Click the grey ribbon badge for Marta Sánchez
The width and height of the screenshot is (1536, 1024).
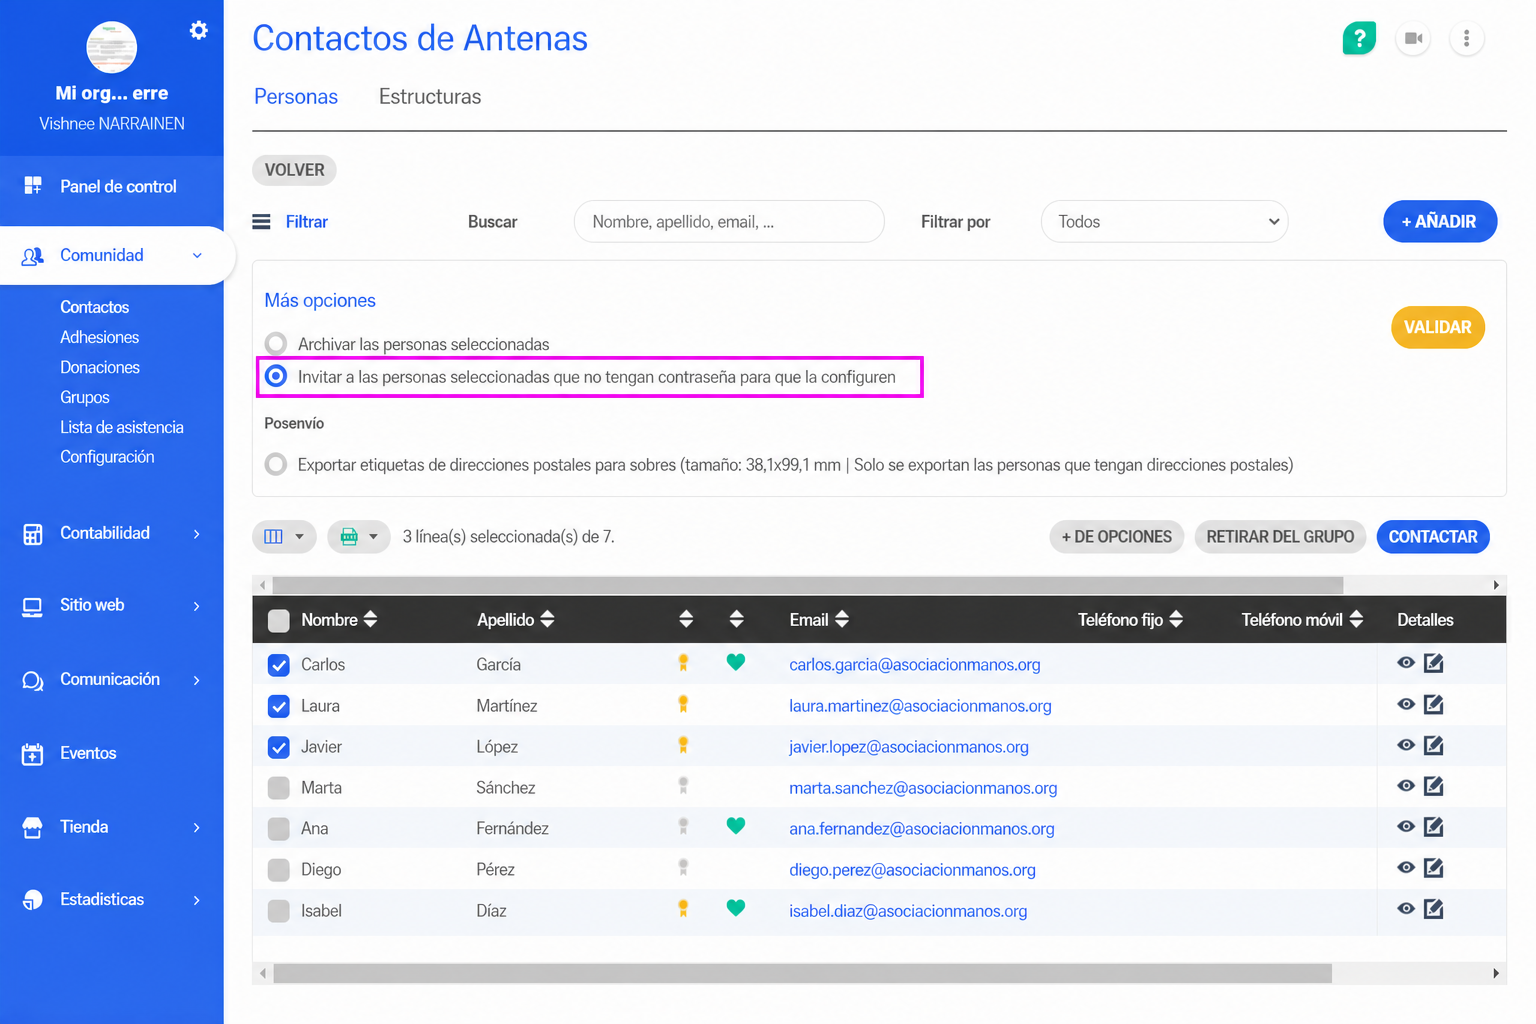pyautogui.click(x=684, y=786)
